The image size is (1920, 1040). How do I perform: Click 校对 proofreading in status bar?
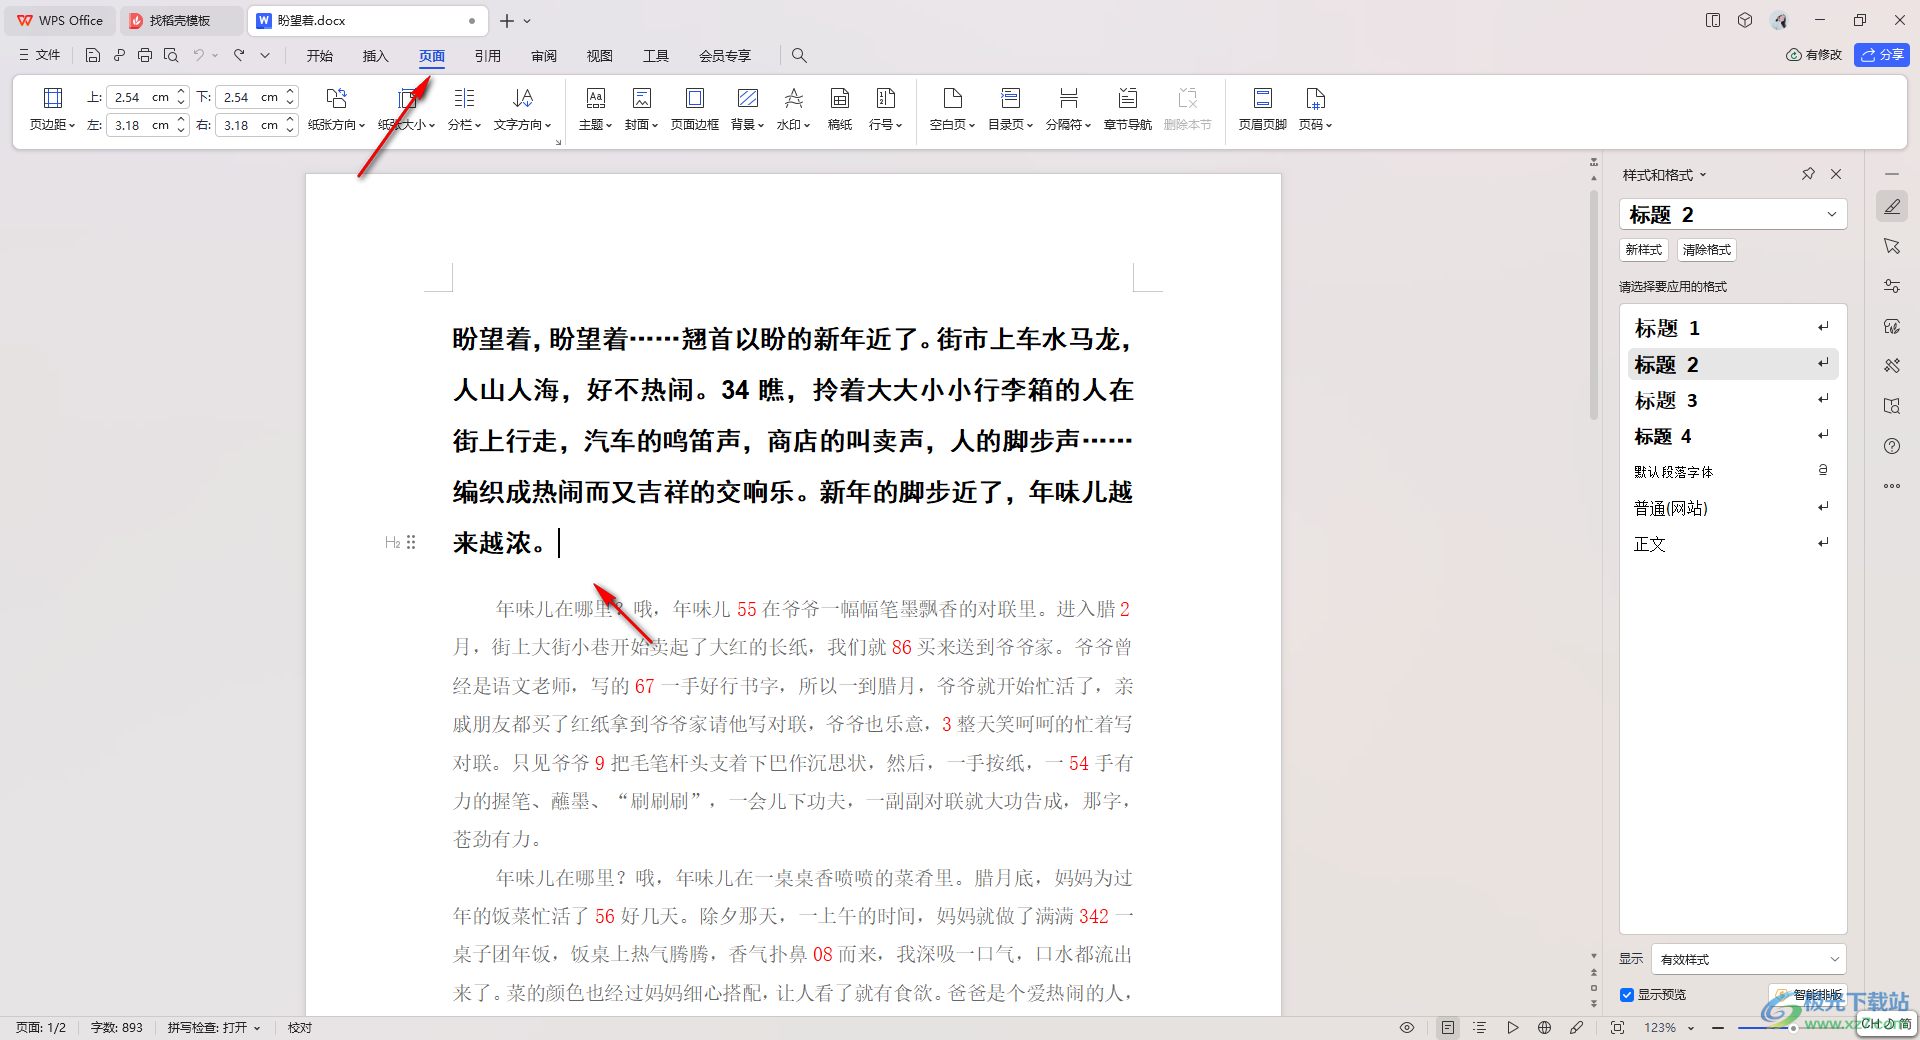point(300,1027)
